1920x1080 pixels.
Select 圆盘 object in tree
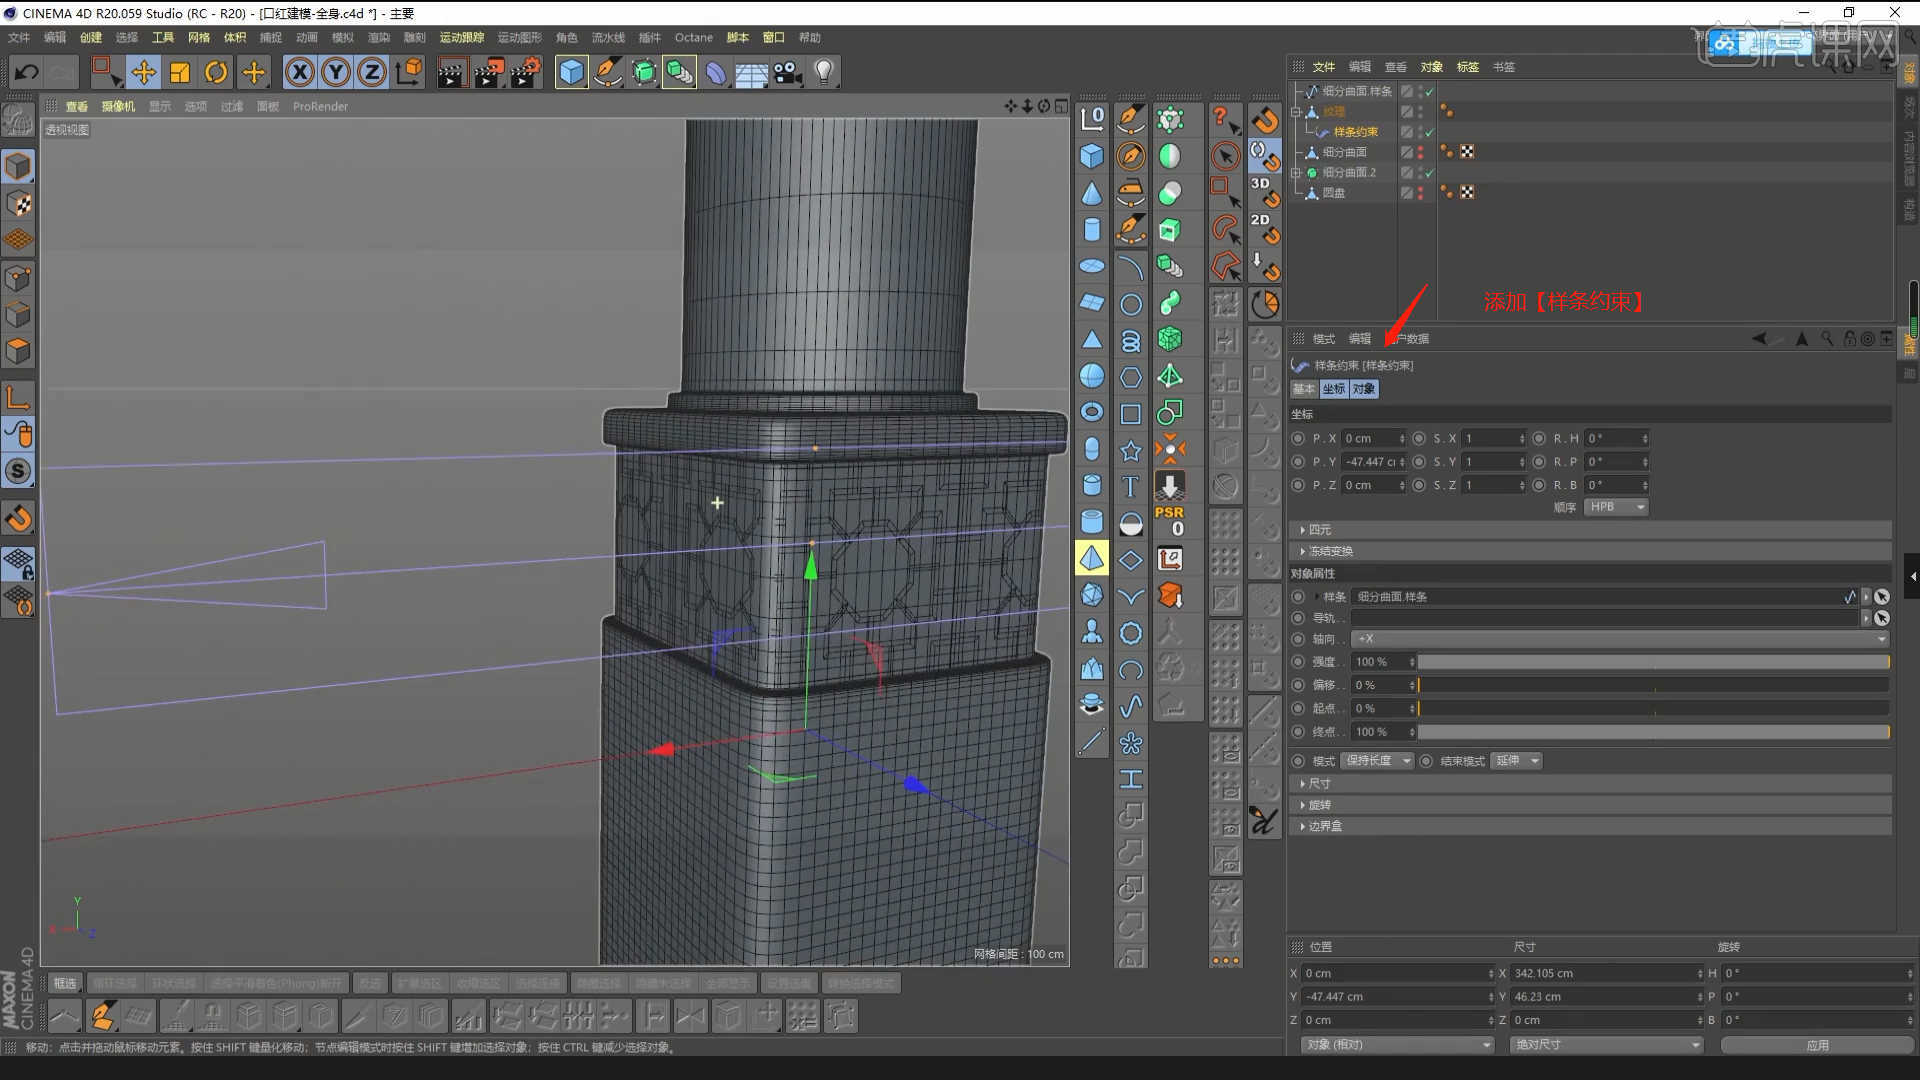pyautogui.click(x=1334, y=193)
